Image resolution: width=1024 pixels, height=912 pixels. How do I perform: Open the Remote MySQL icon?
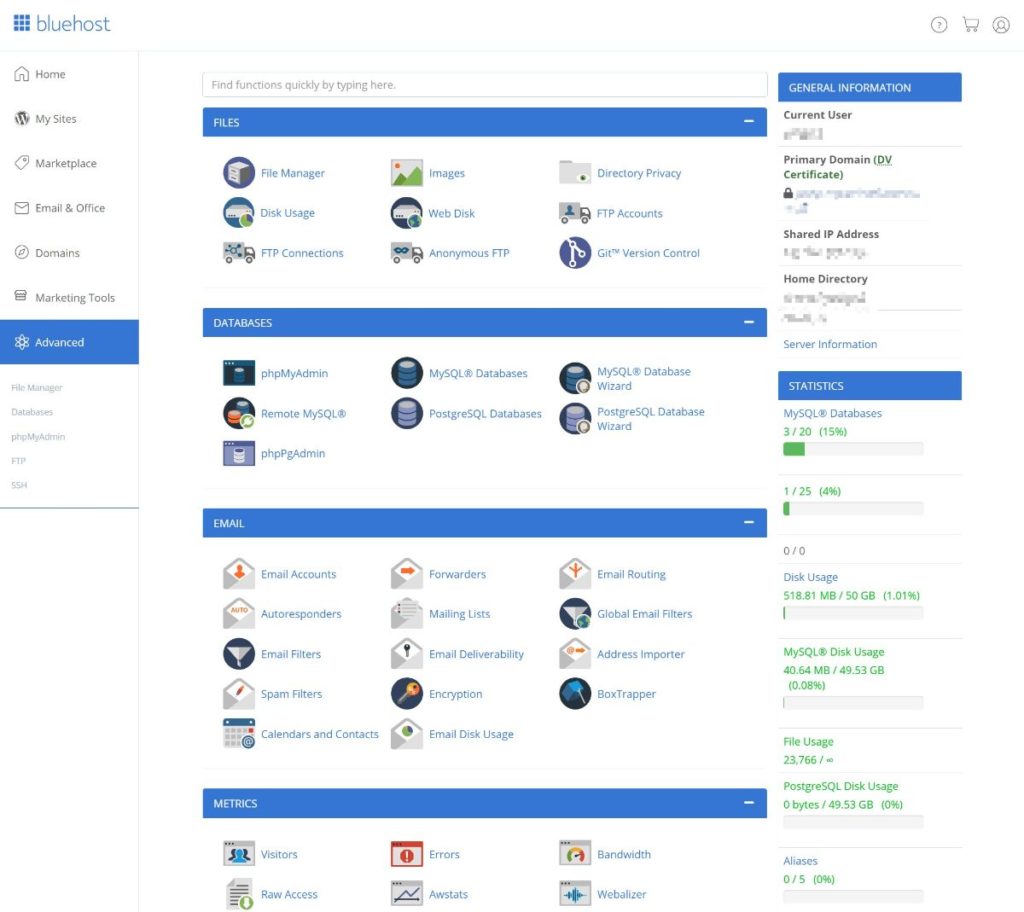point(239,414)
